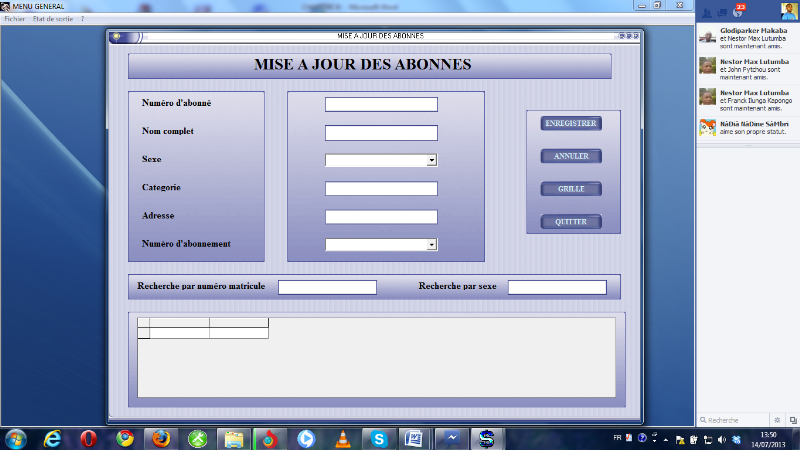Open Glodiparker Makaba news item
The height and width of the screenshot is (450, 800).
tap(748, 38)
